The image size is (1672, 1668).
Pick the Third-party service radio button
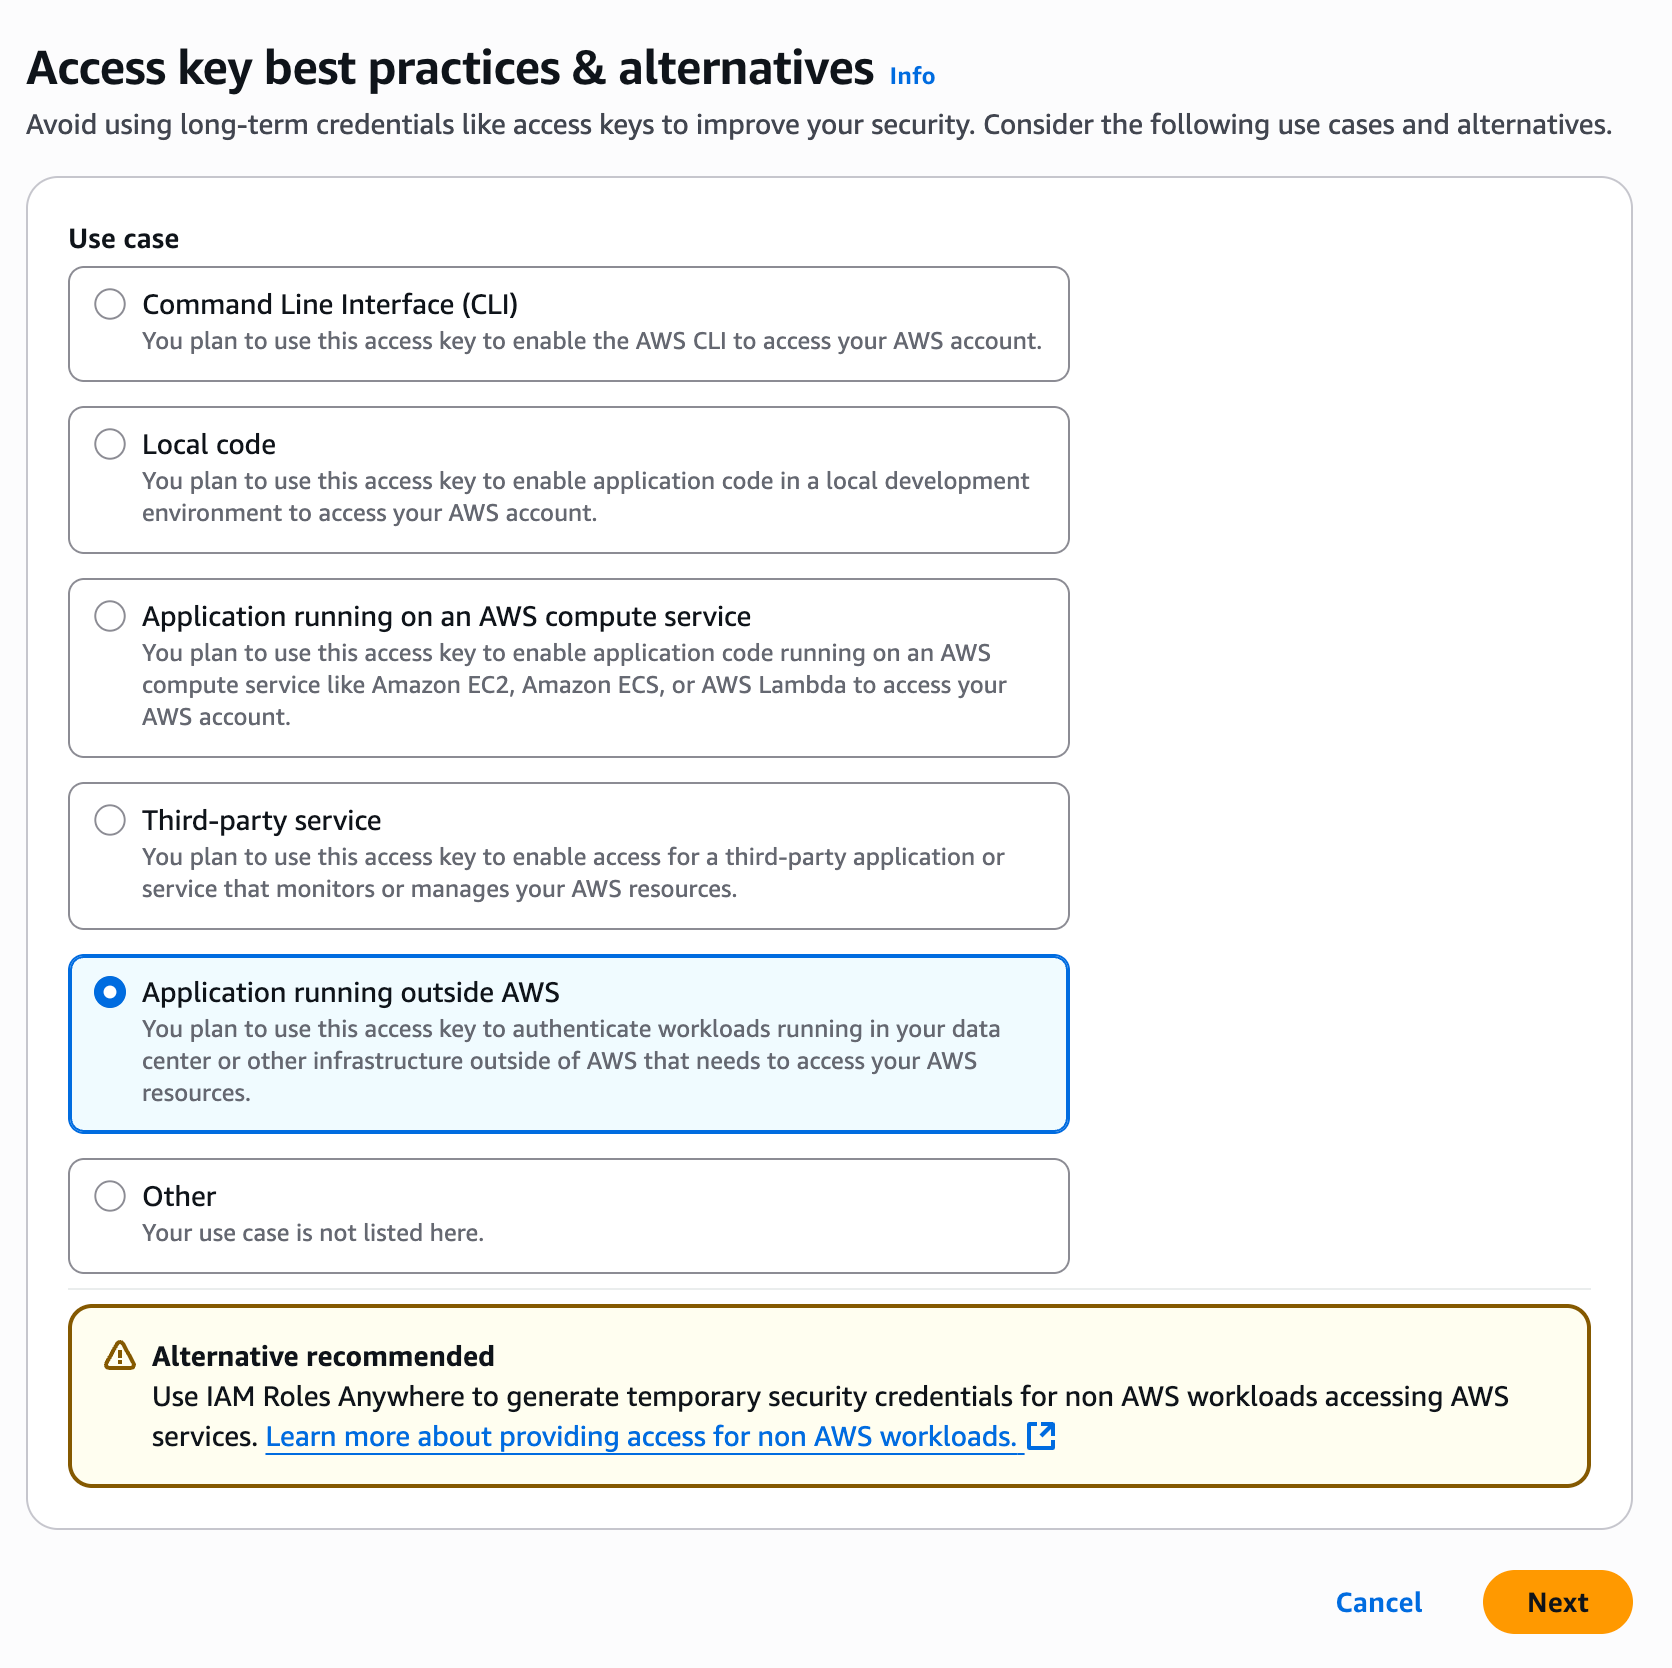click(110, 820)
